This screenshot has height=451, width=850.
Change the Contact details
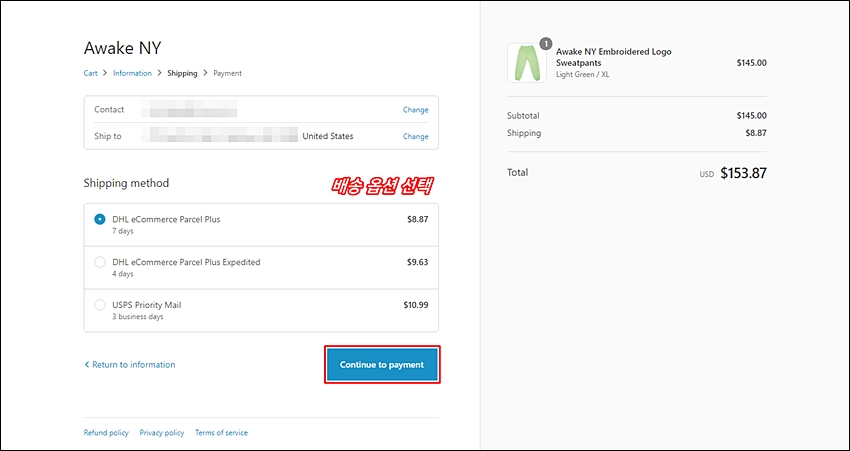coord(415,109)
